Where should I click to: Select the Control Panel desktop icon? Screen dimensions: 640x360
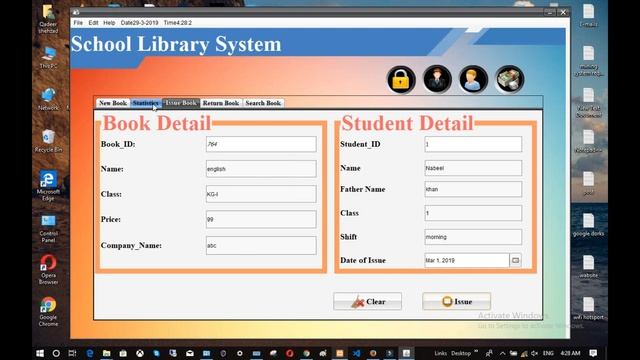pos(48,229)
